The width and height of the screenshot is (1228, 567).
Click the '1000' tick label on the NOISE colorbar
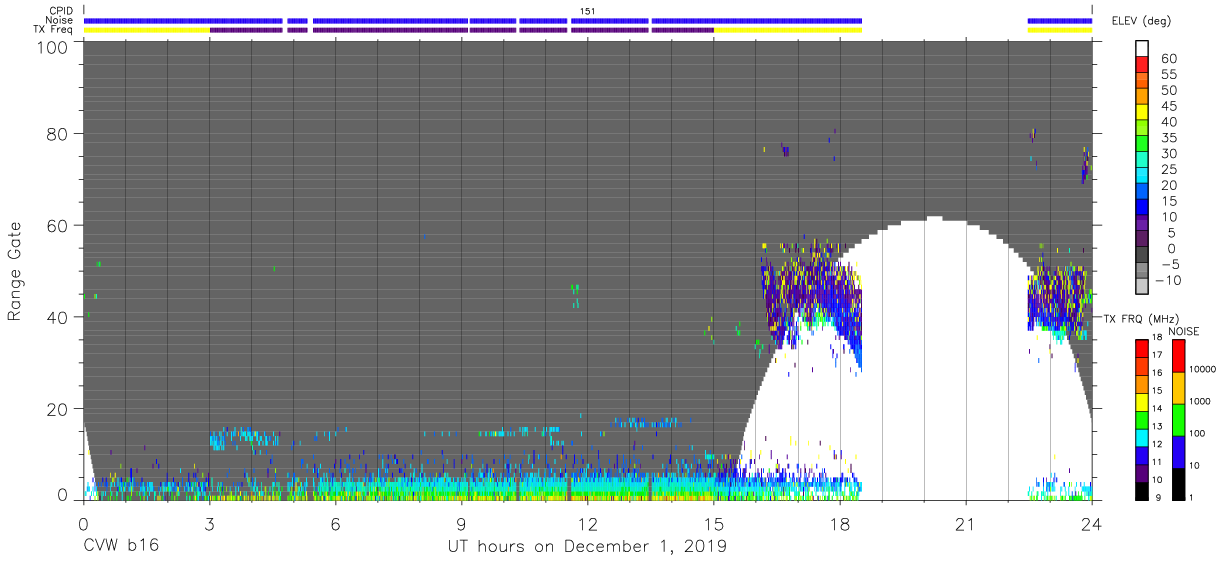click(1201, 402)
